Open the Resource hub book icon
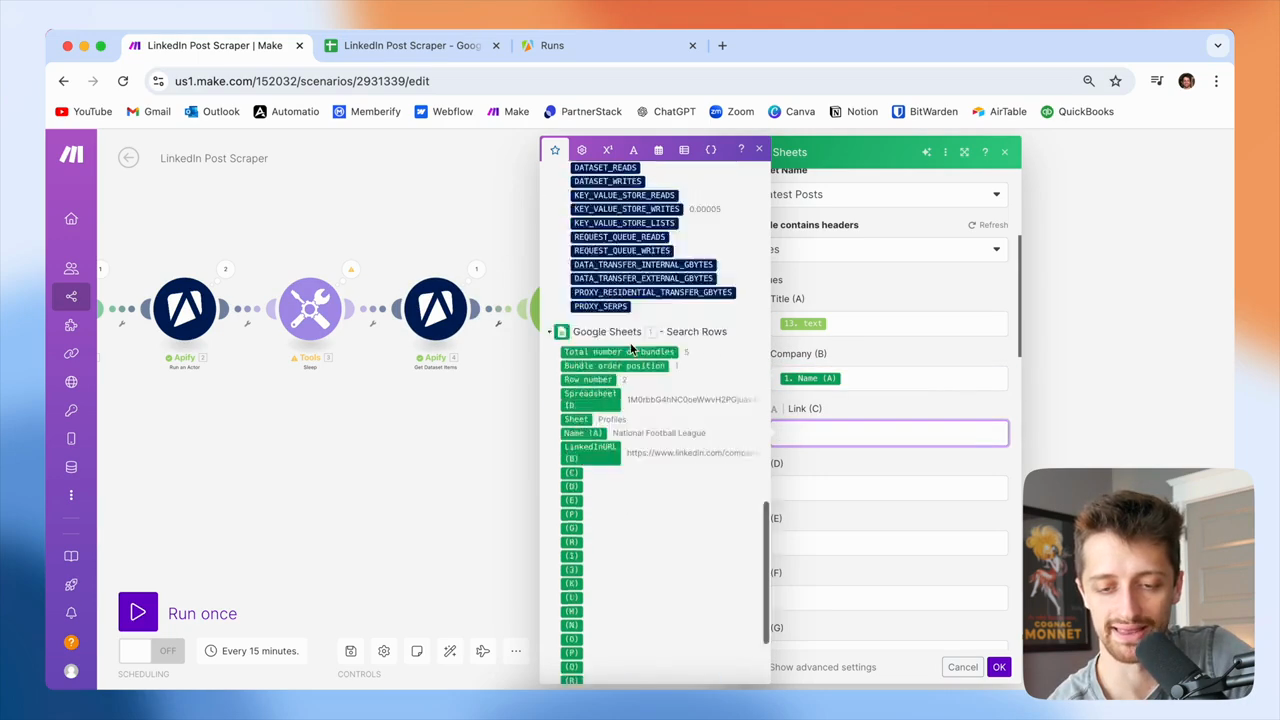Image resolution: width=1280 pixels, height=720 pixels. point(71,556)
